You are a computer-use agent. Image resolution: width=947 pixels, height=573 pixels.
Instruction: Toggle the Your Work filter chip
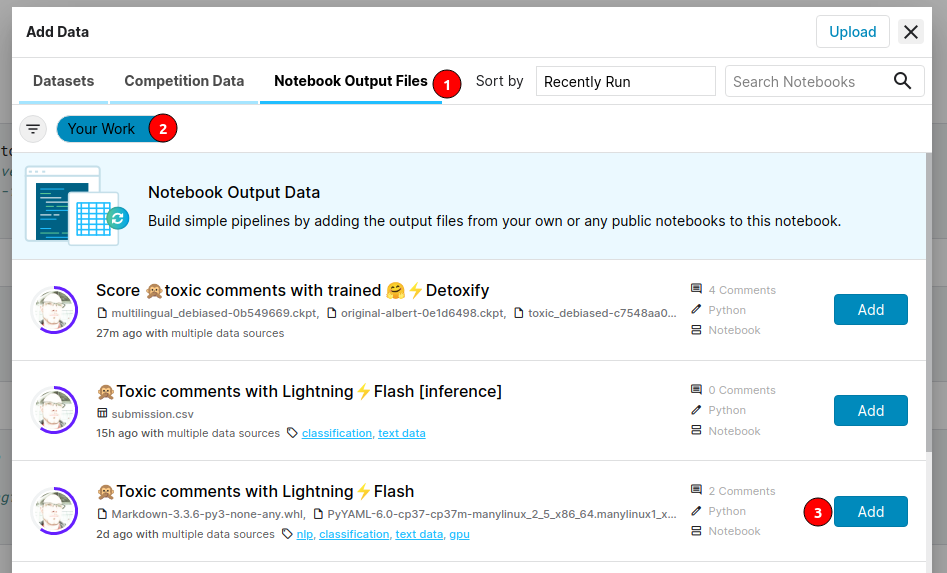click(x=101, y=129)
